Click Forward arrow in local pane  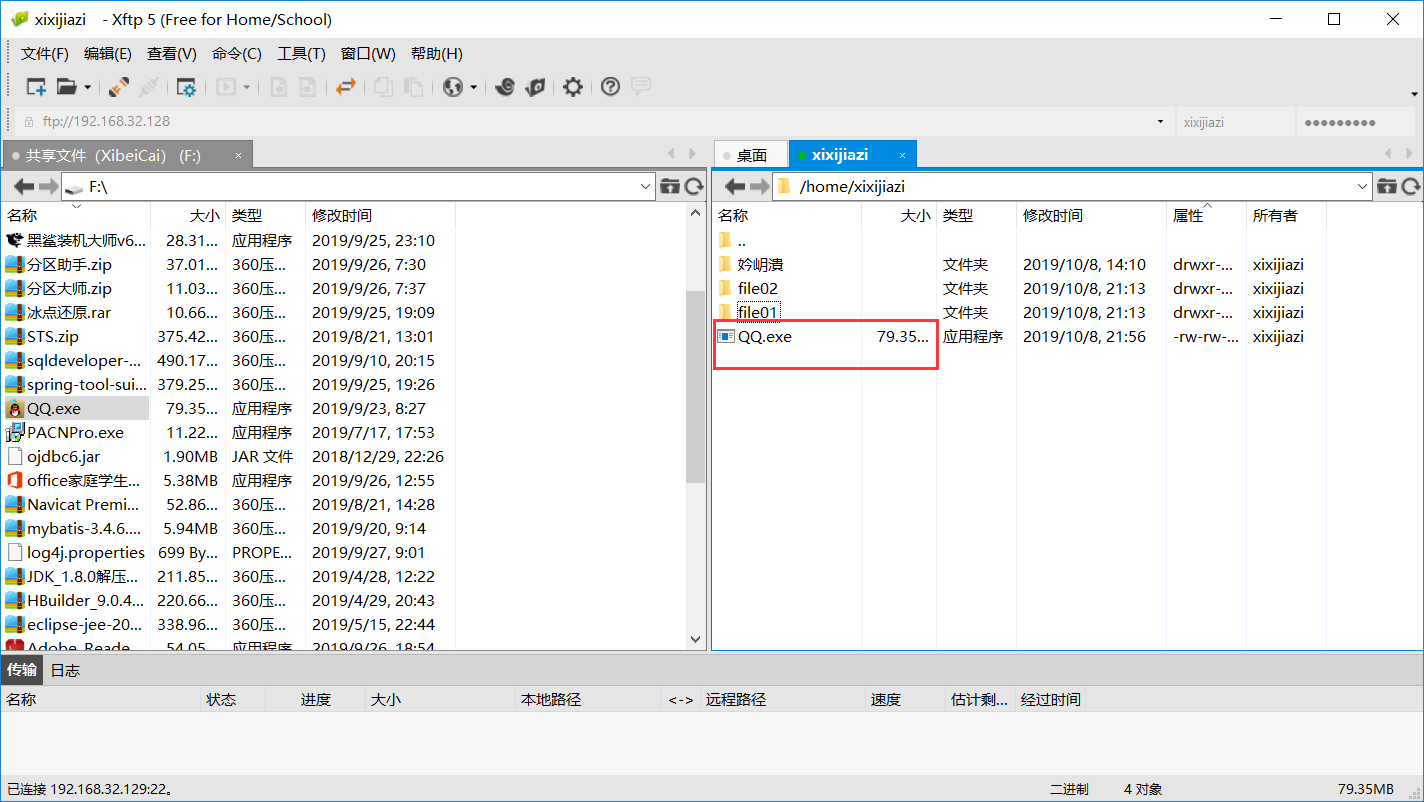(49, 186)
